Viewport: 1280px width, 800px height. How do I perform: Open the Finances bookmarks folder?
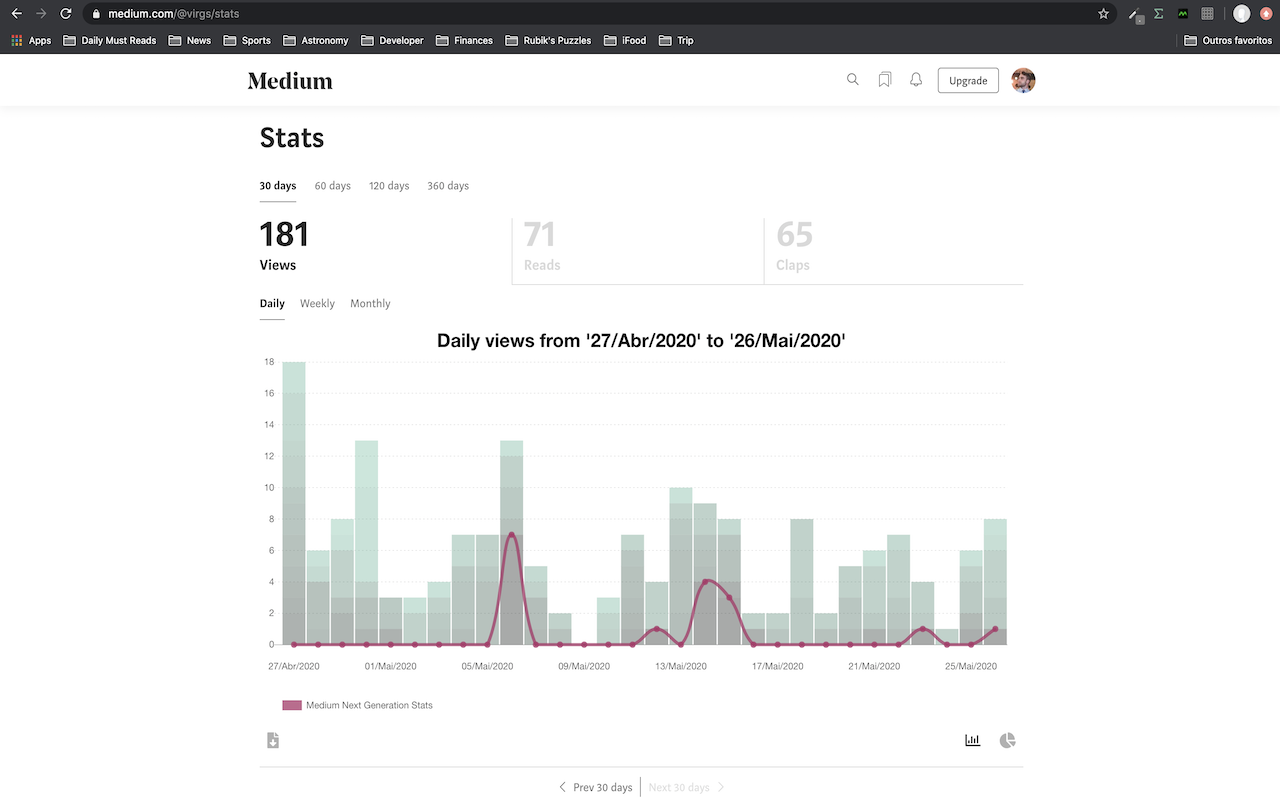[x=464, y=41]
